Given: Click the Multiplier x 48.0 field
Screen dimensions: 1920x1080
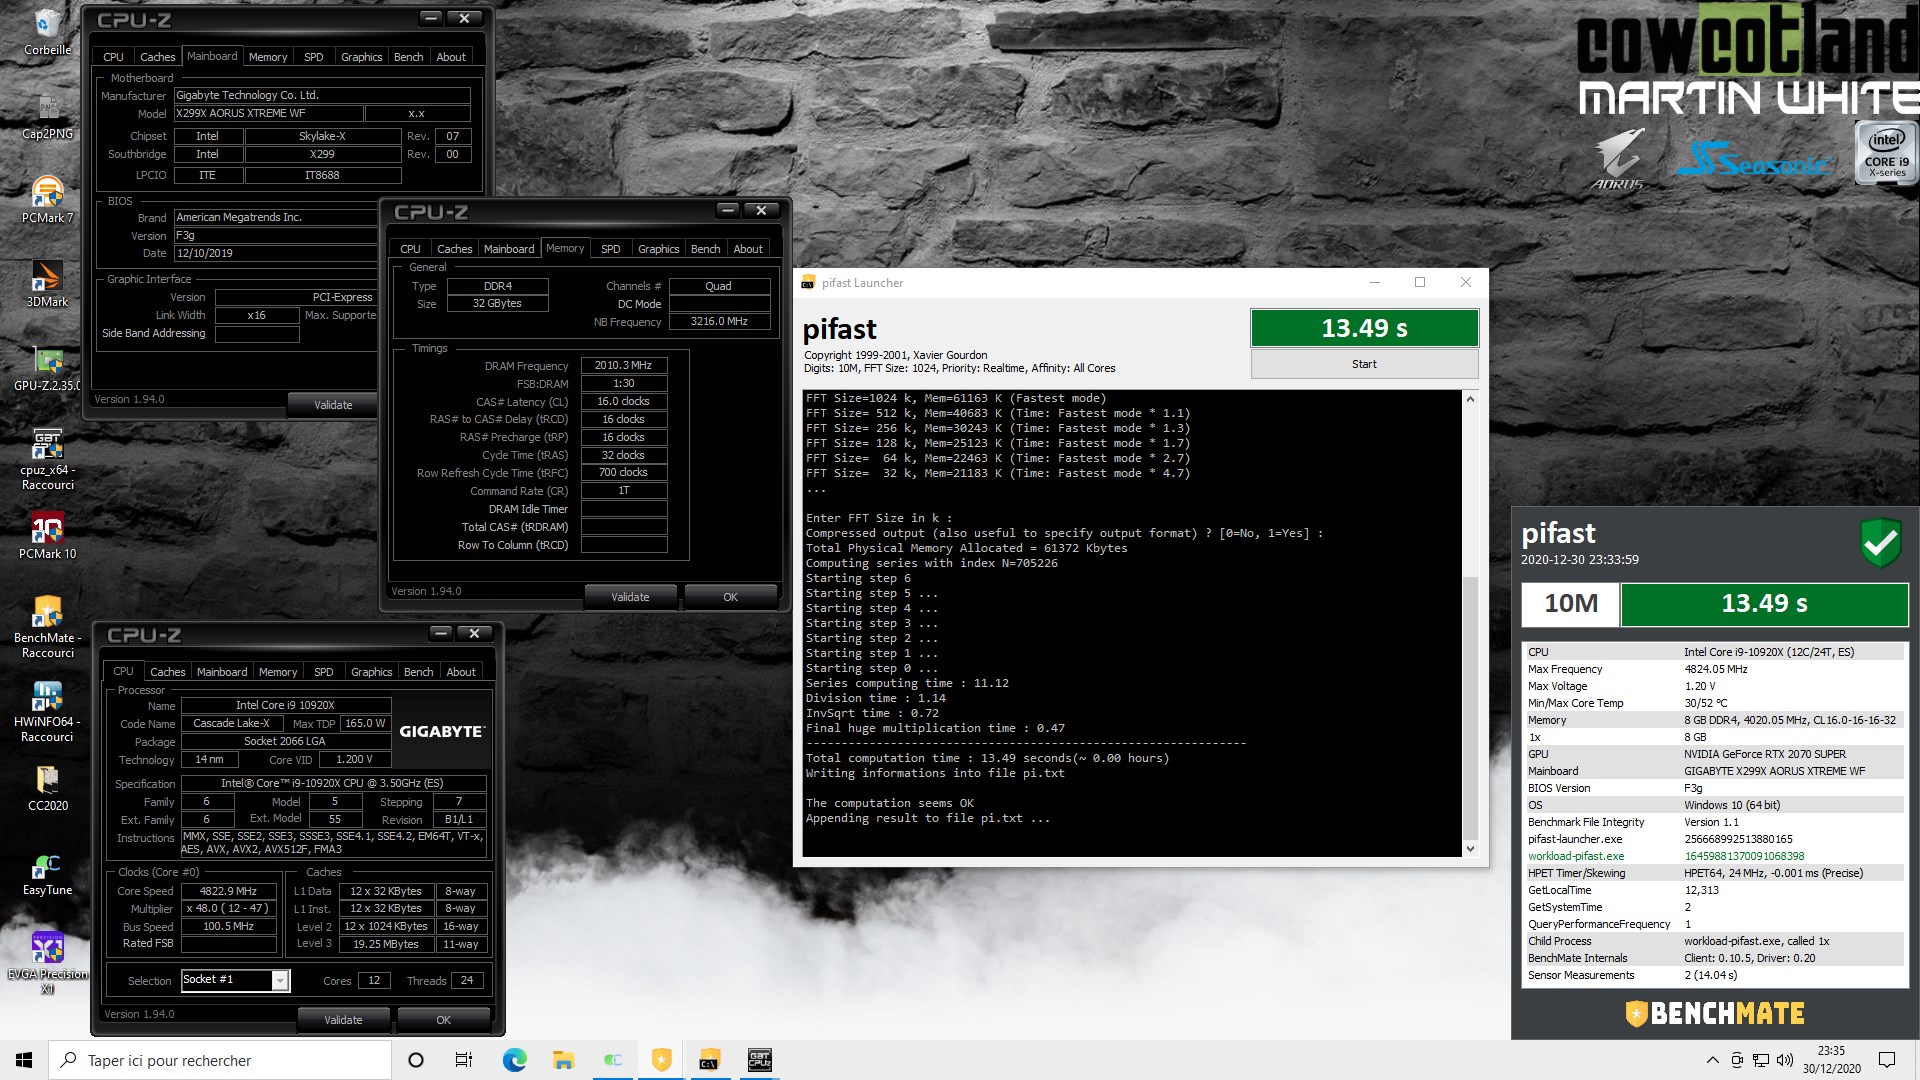Looking at the screenshot, I should point(228,909).
